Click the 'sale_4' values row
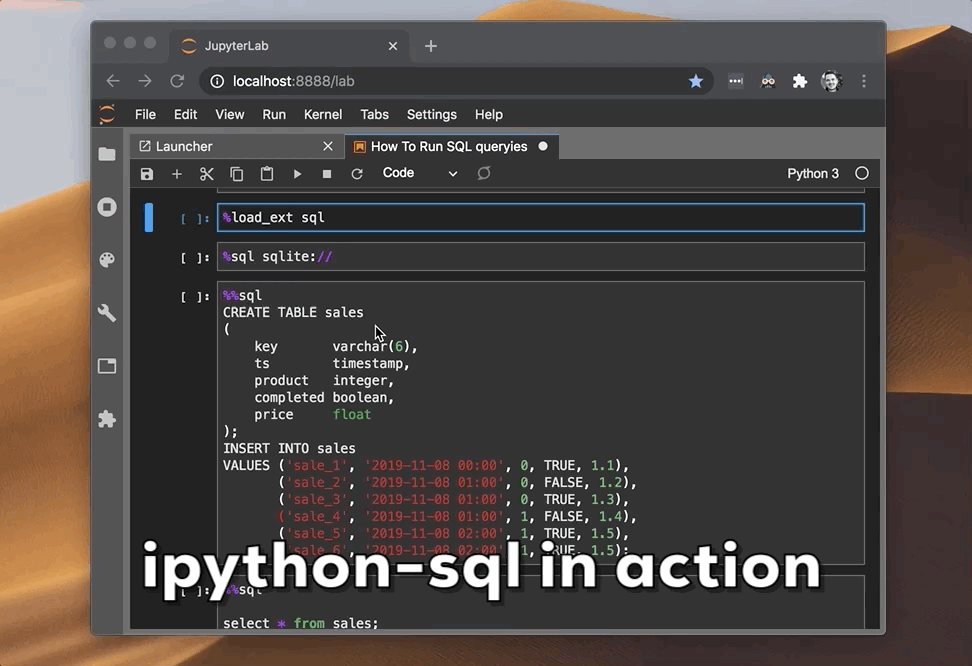972x666 pixels. pyautogui.click(x=457, y=517)
